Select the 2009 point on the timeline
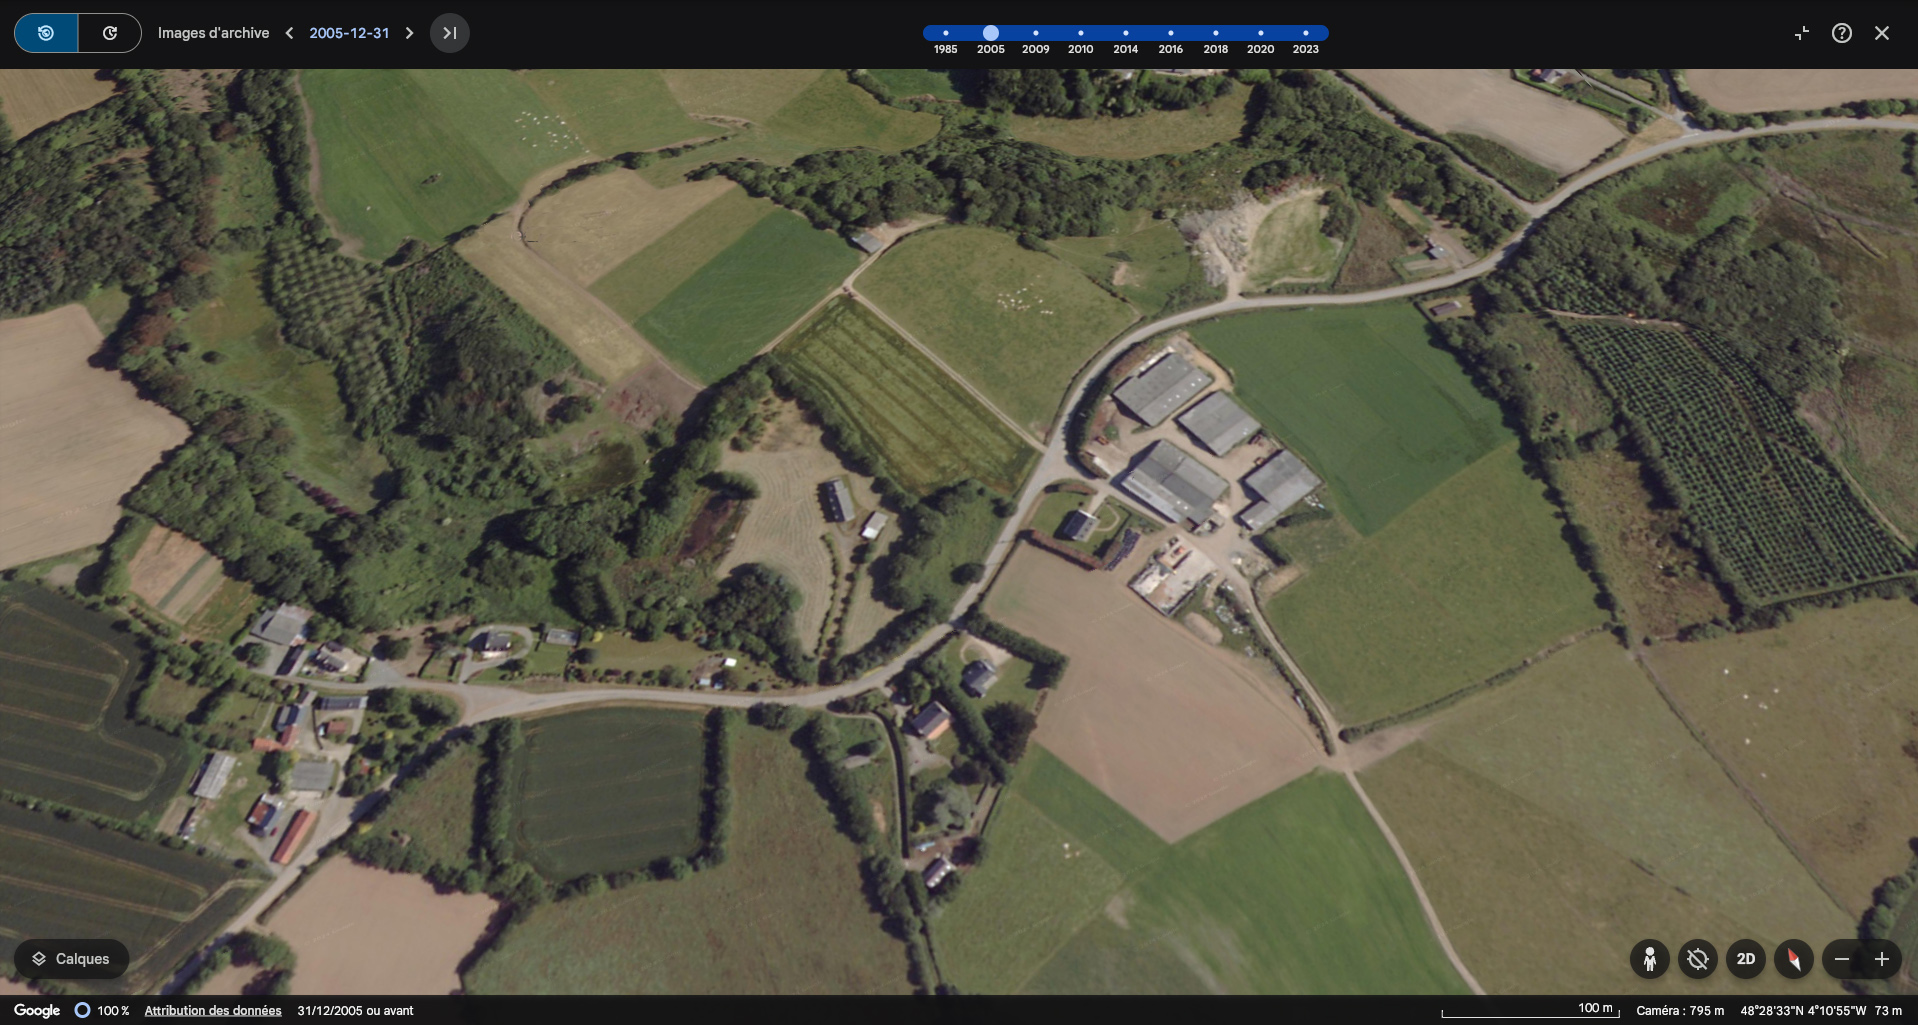Screen dimensions: 1918x1025 pos(1035,33)
